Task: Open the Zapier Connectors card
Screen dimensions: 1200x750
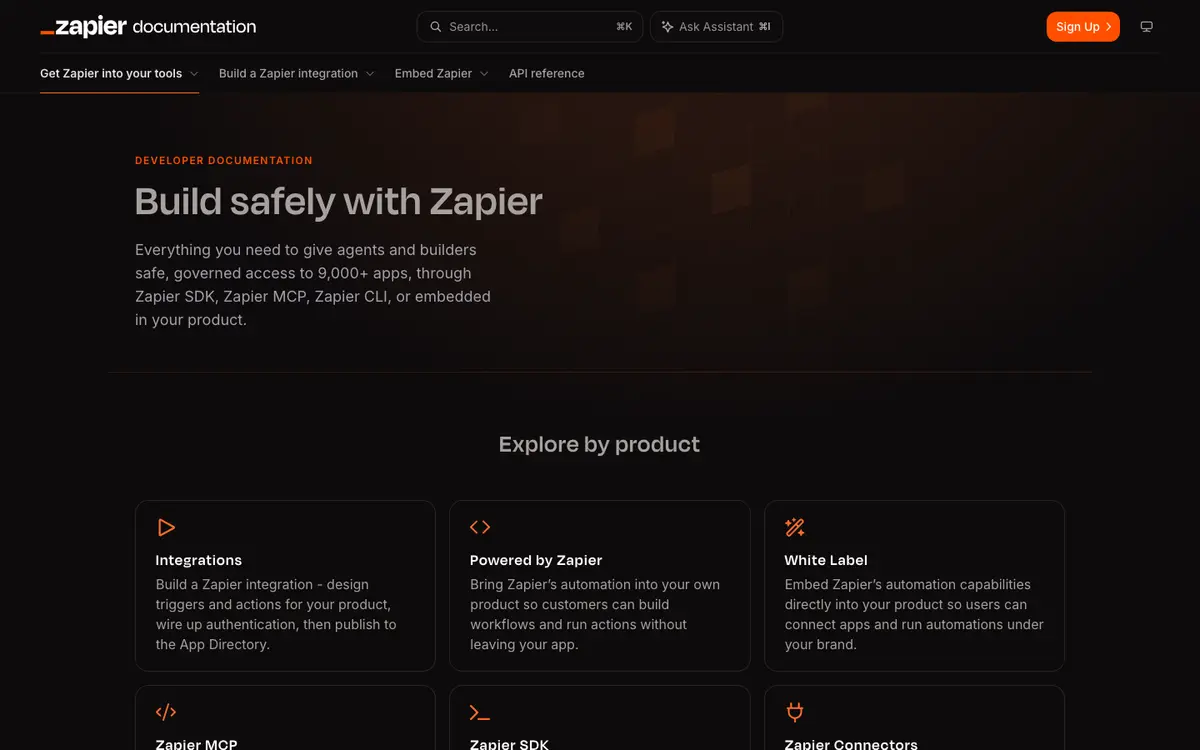Action: [914, 718]
